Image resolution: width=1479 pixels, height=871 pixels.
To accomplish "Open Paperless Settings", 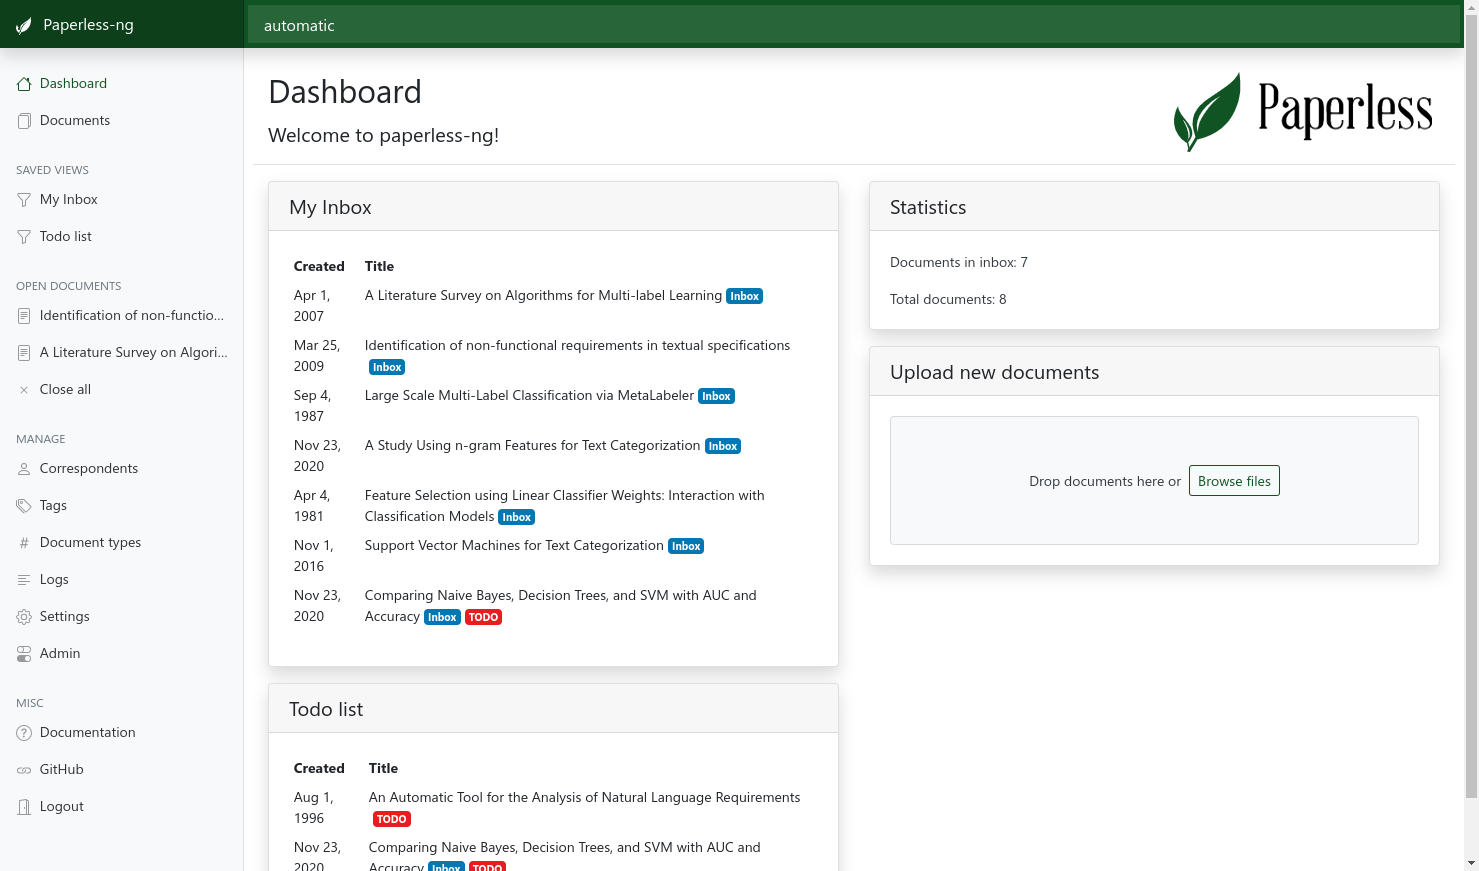I will point(63,616).
